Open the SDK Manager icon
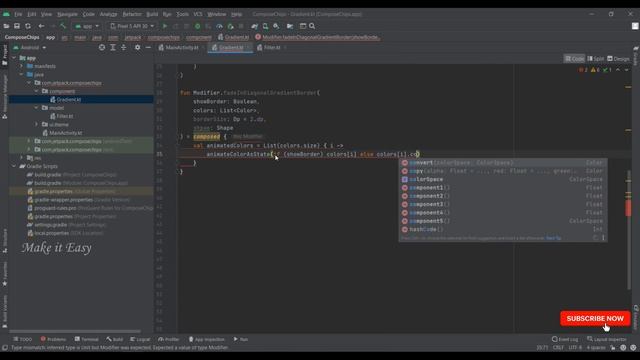Screen dimensions: 640x360 pyautogui.click(x=276, y=26)
